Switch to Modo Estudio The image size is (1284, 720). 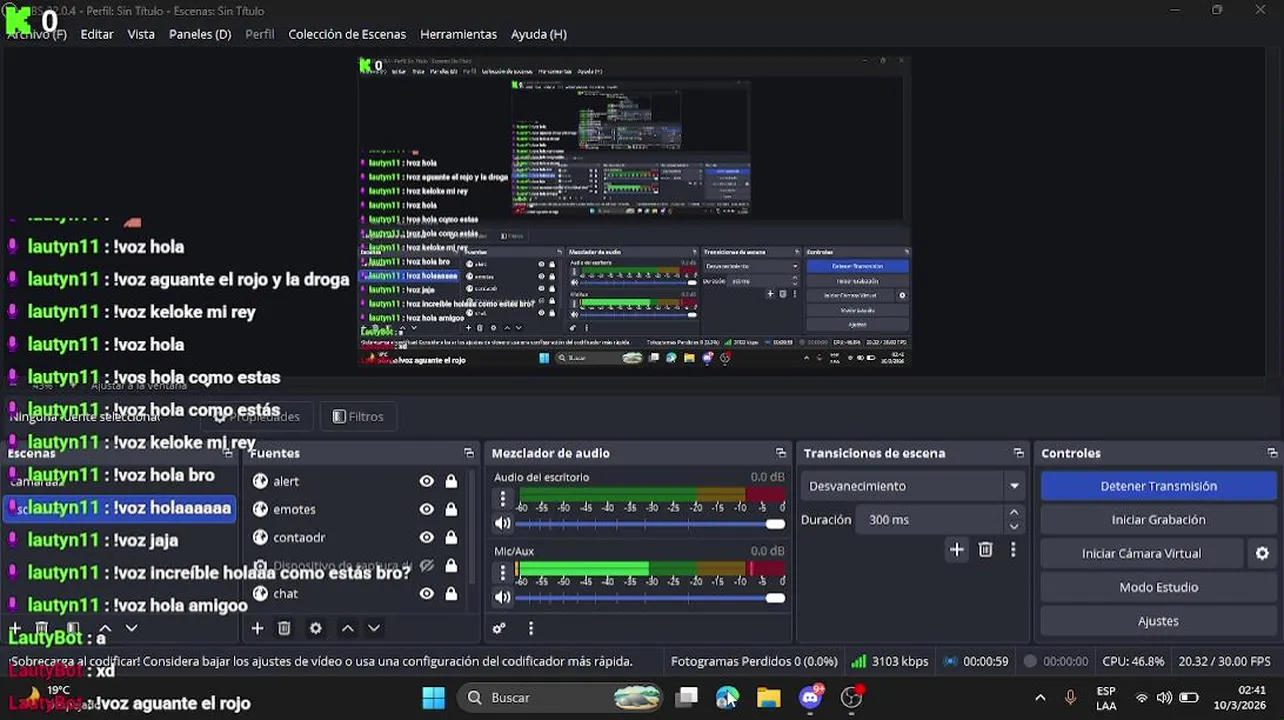click(x=1158, y=587)
